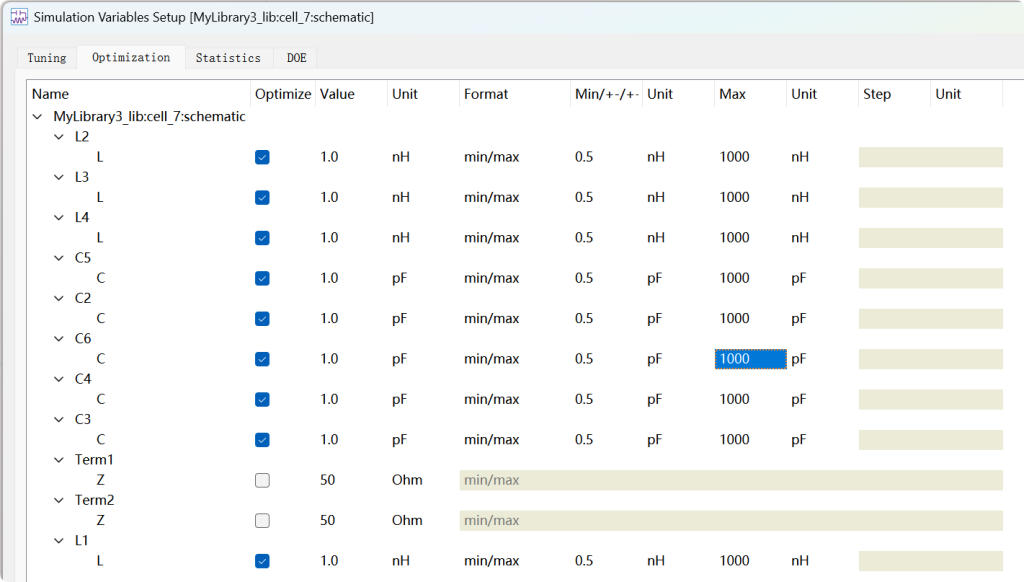
Task: Click the Step field in L2 row
Action: point(894,157)
